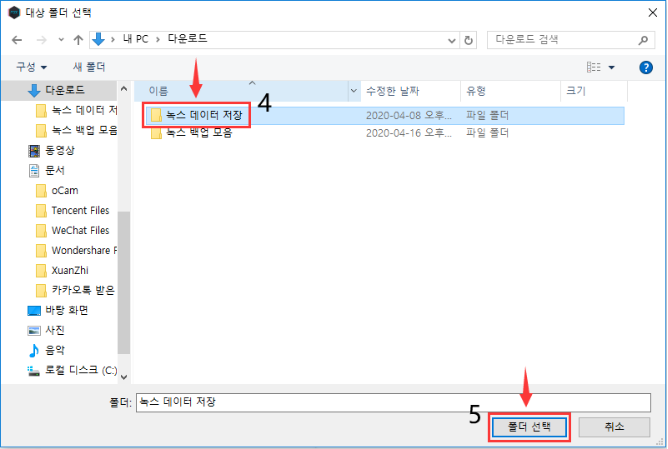
Task: Click the back navigation arrow
Action: (17, 40)
